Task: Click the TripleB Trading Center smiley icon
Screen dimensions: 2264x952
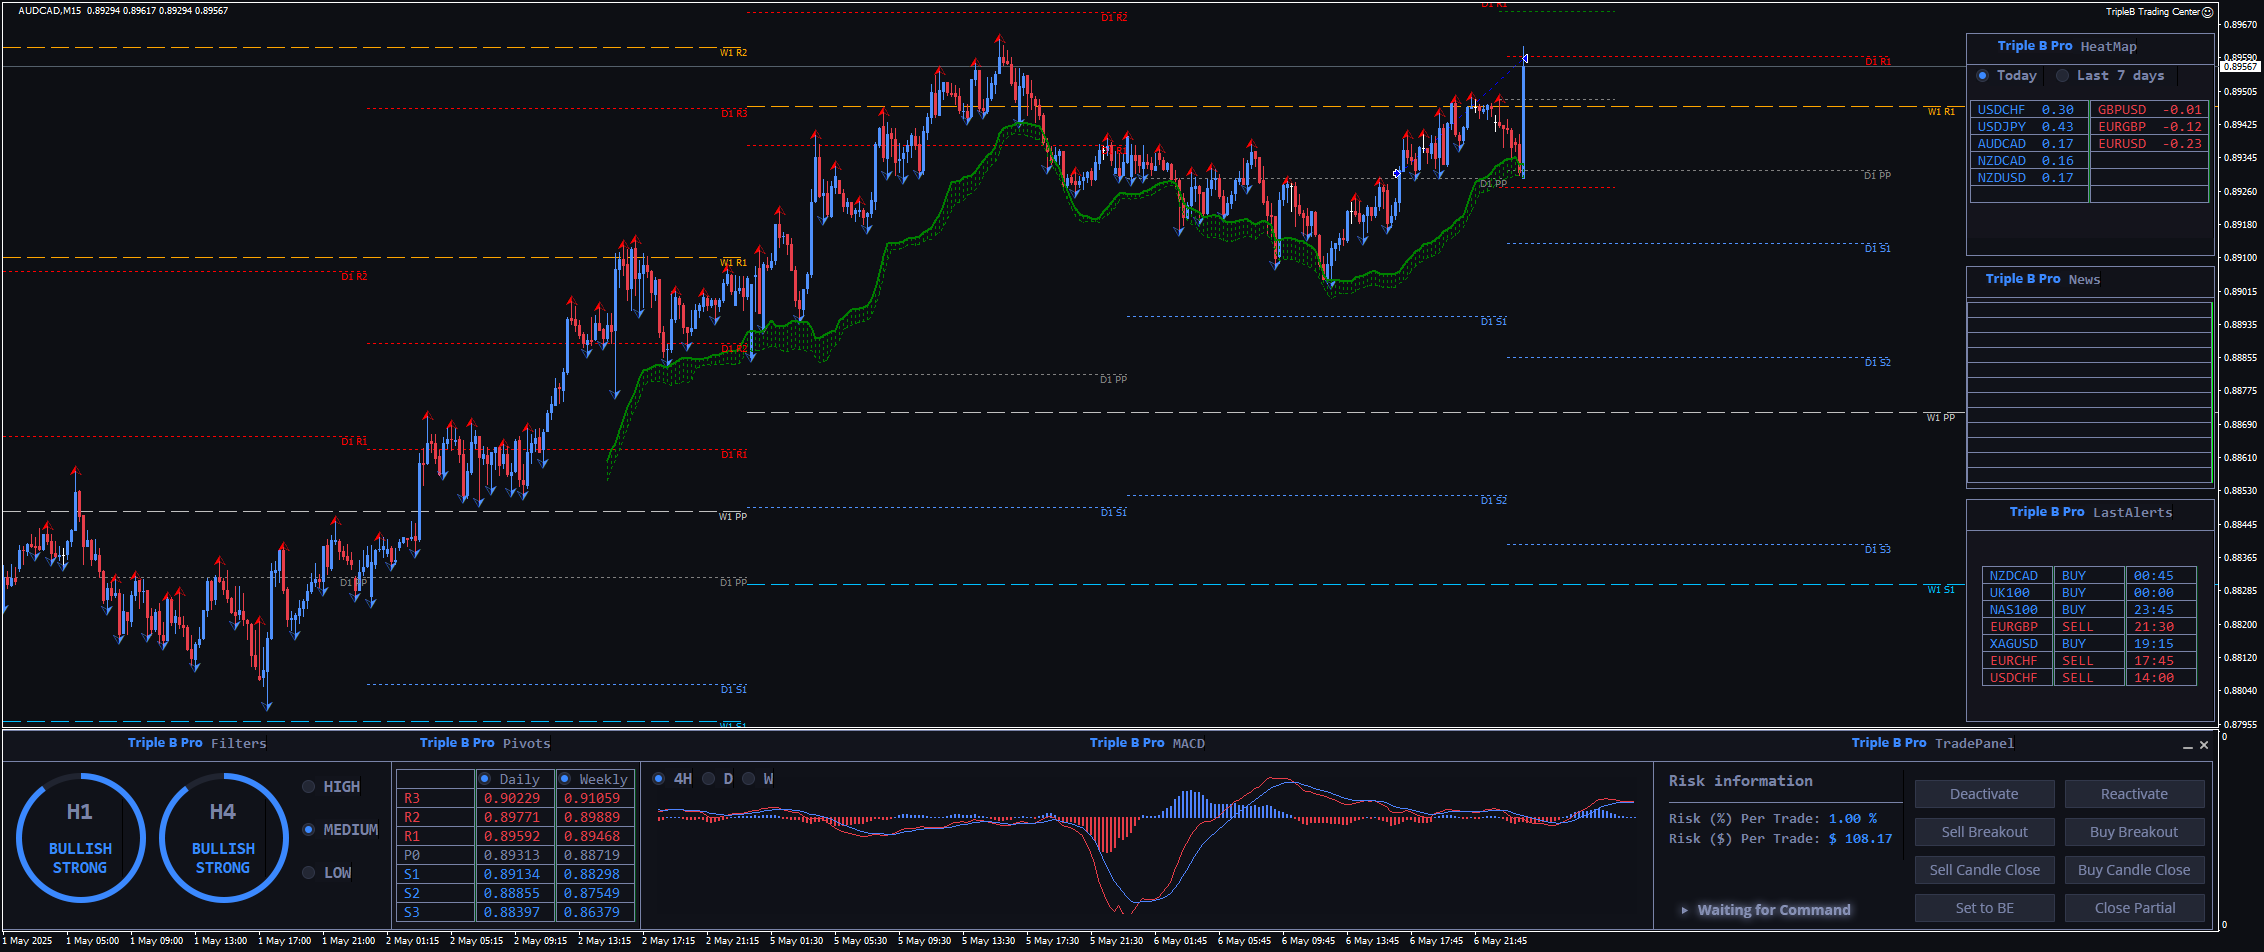Action: [x=2207, y=12]
